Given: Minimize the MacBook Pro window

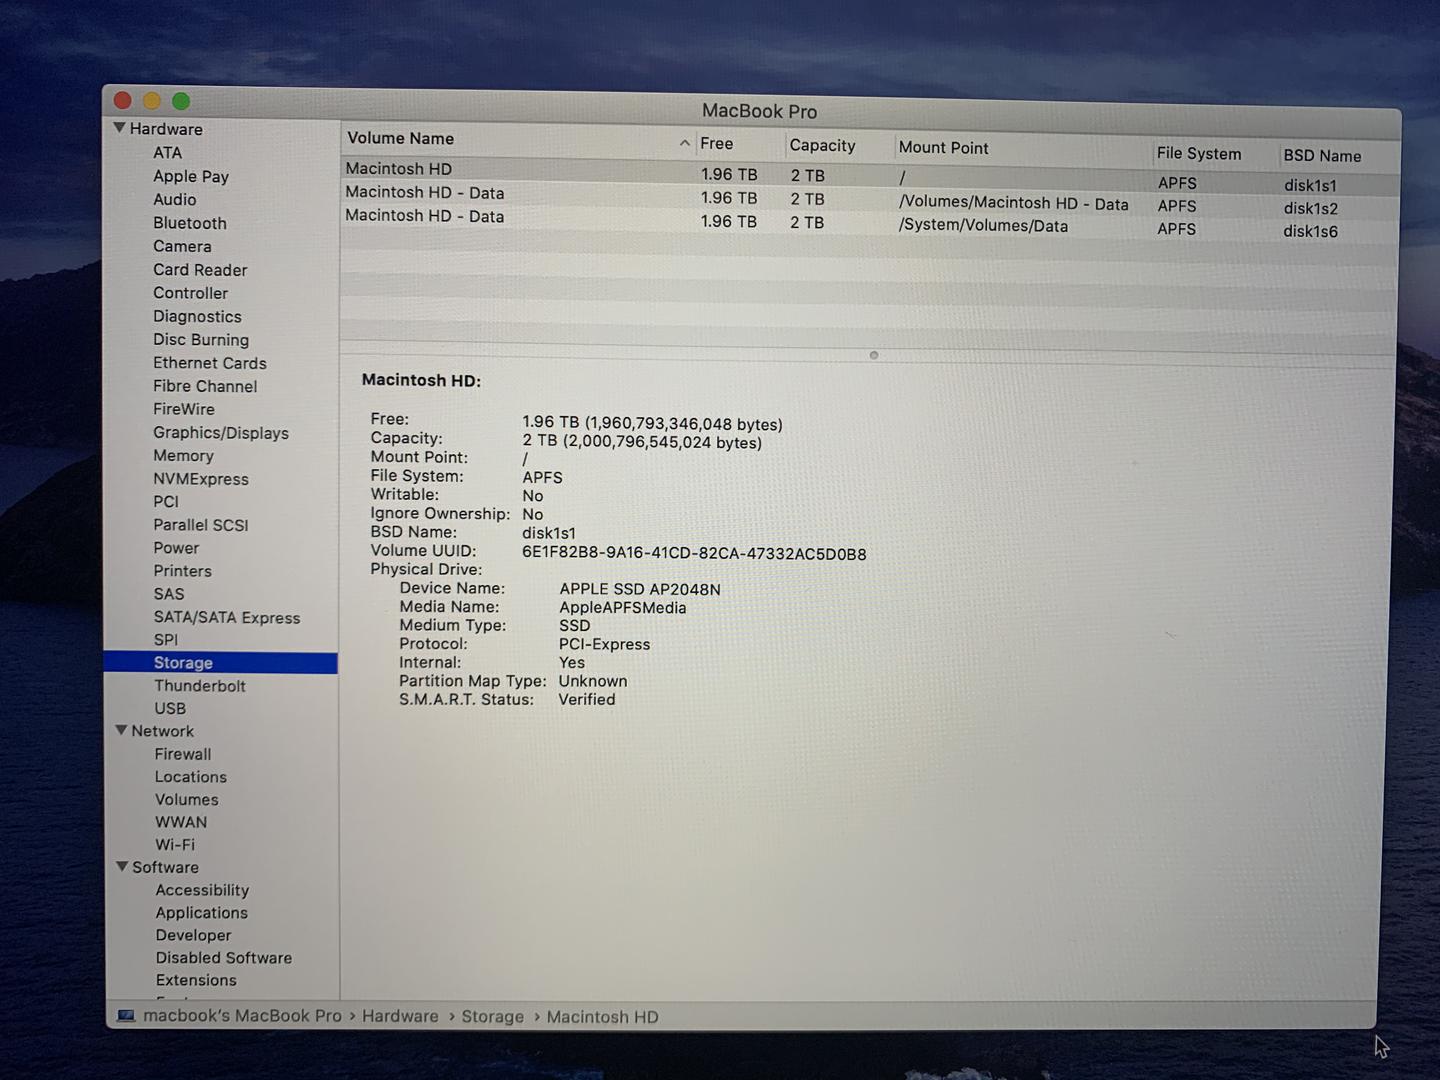Looking at the screenshot, I should point(152,100).
